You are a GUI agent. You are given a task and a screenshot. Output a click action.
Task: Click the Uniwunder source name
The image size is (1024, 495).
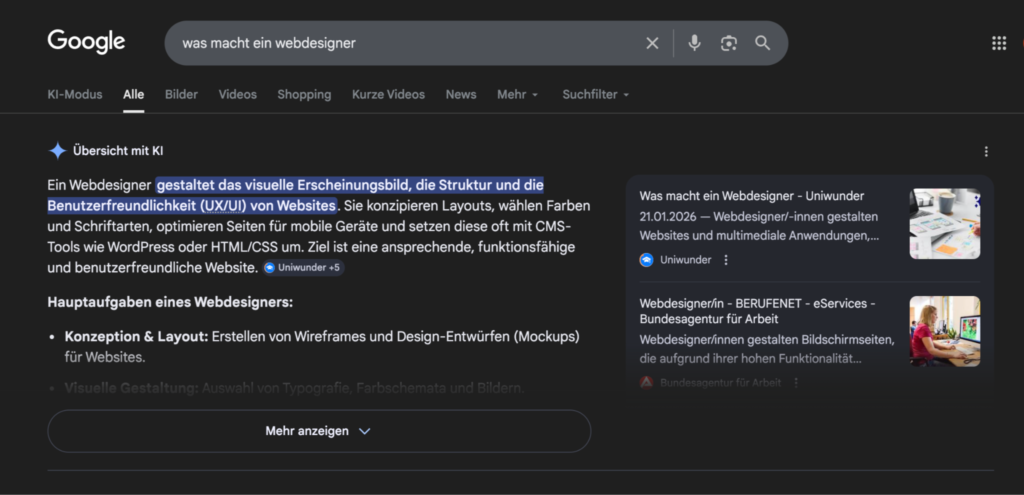click(685, 260)
